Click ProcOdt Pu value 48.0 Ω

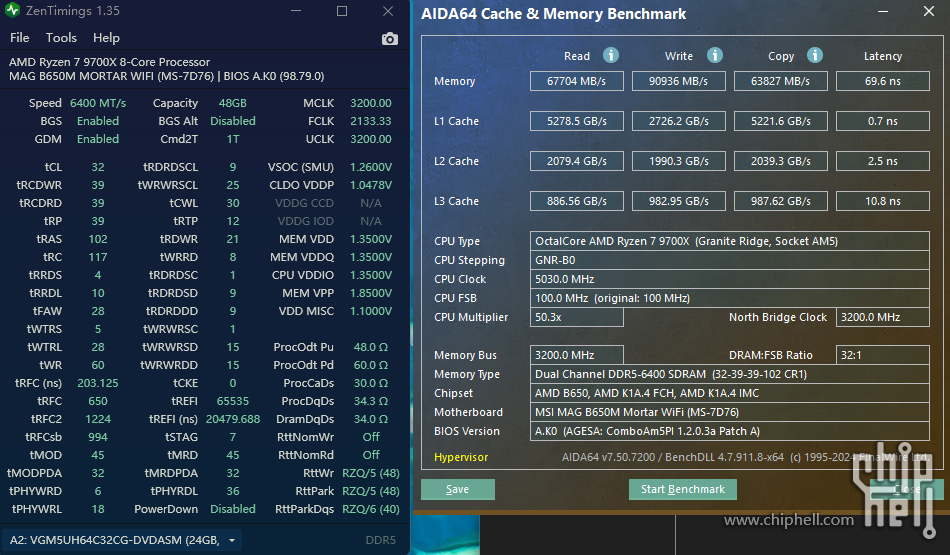(x=371, y=347)
